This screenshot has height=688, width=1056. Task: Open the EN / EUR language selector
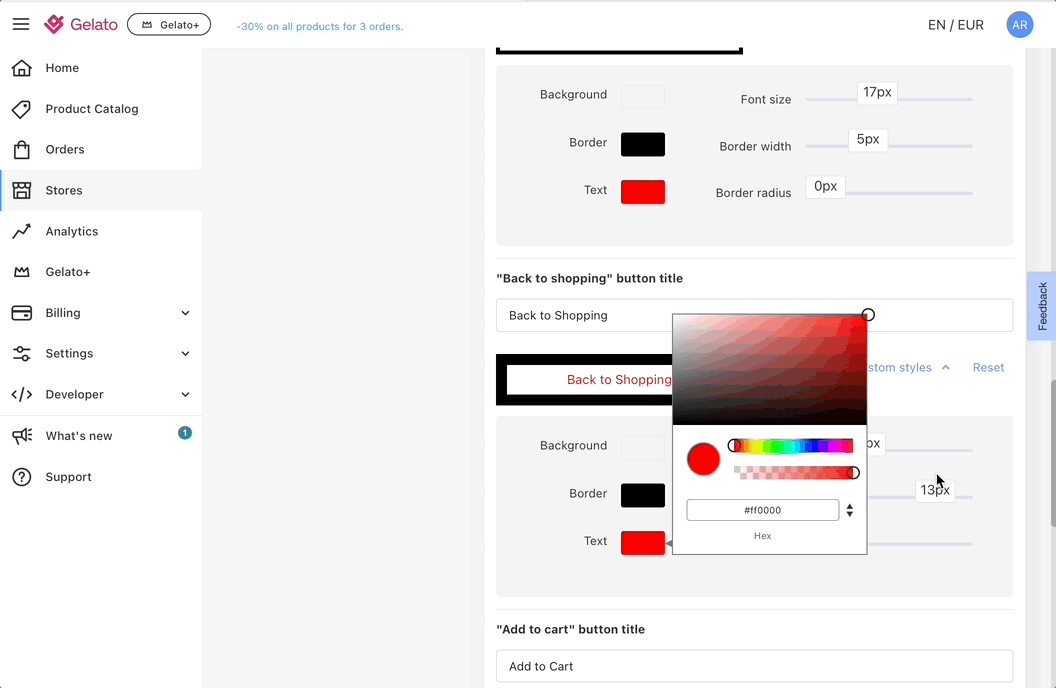tap(956, 25)
